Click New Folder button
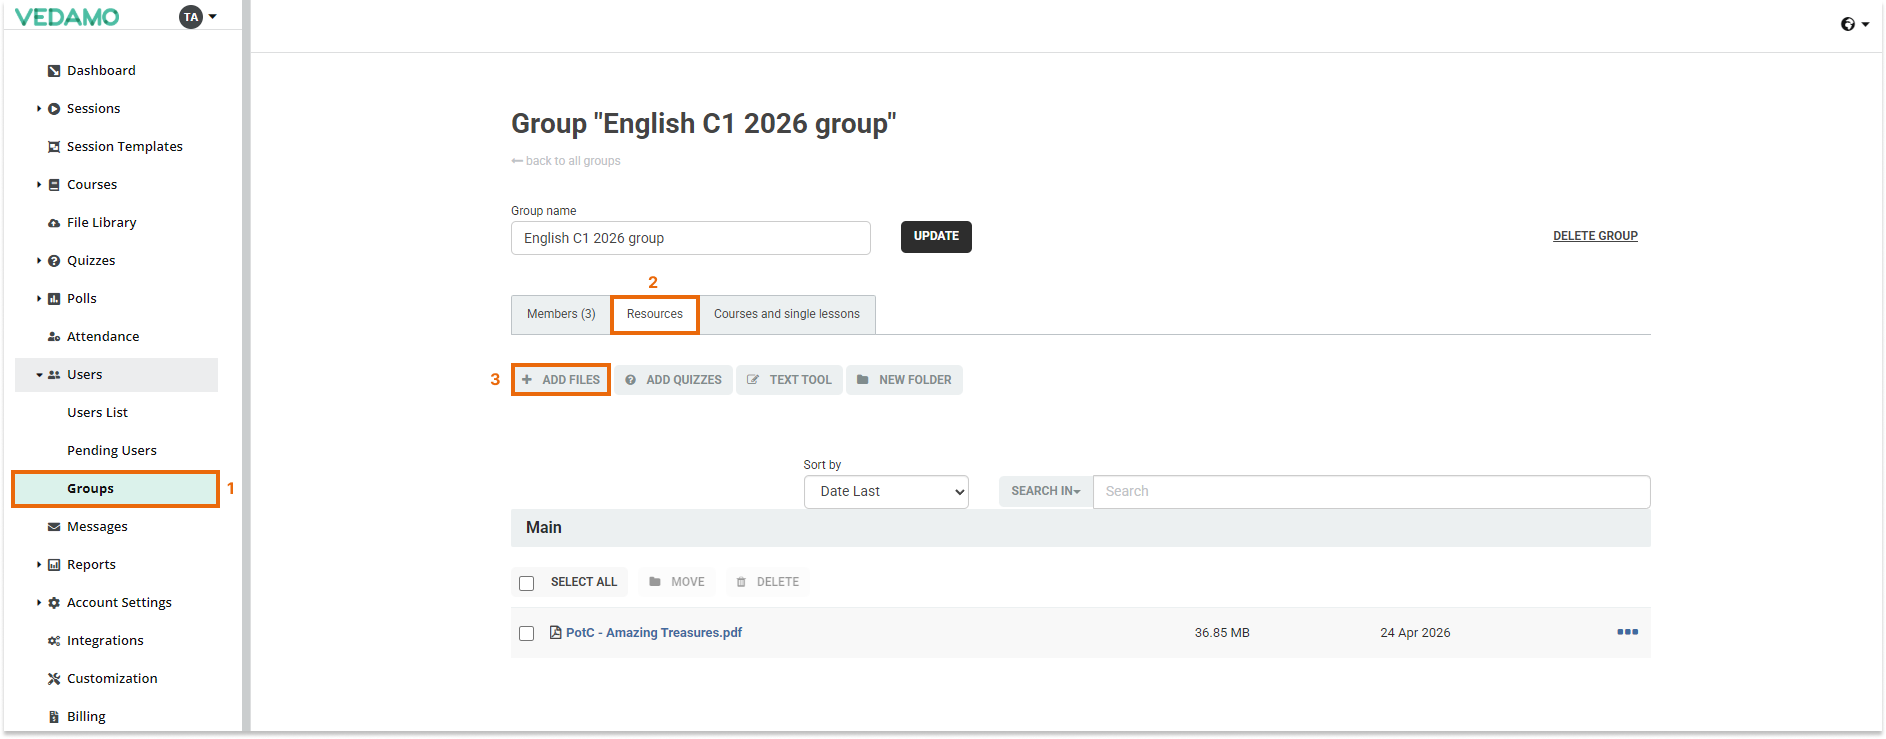Screen dimensions: 1886x739 click(904, 380)
